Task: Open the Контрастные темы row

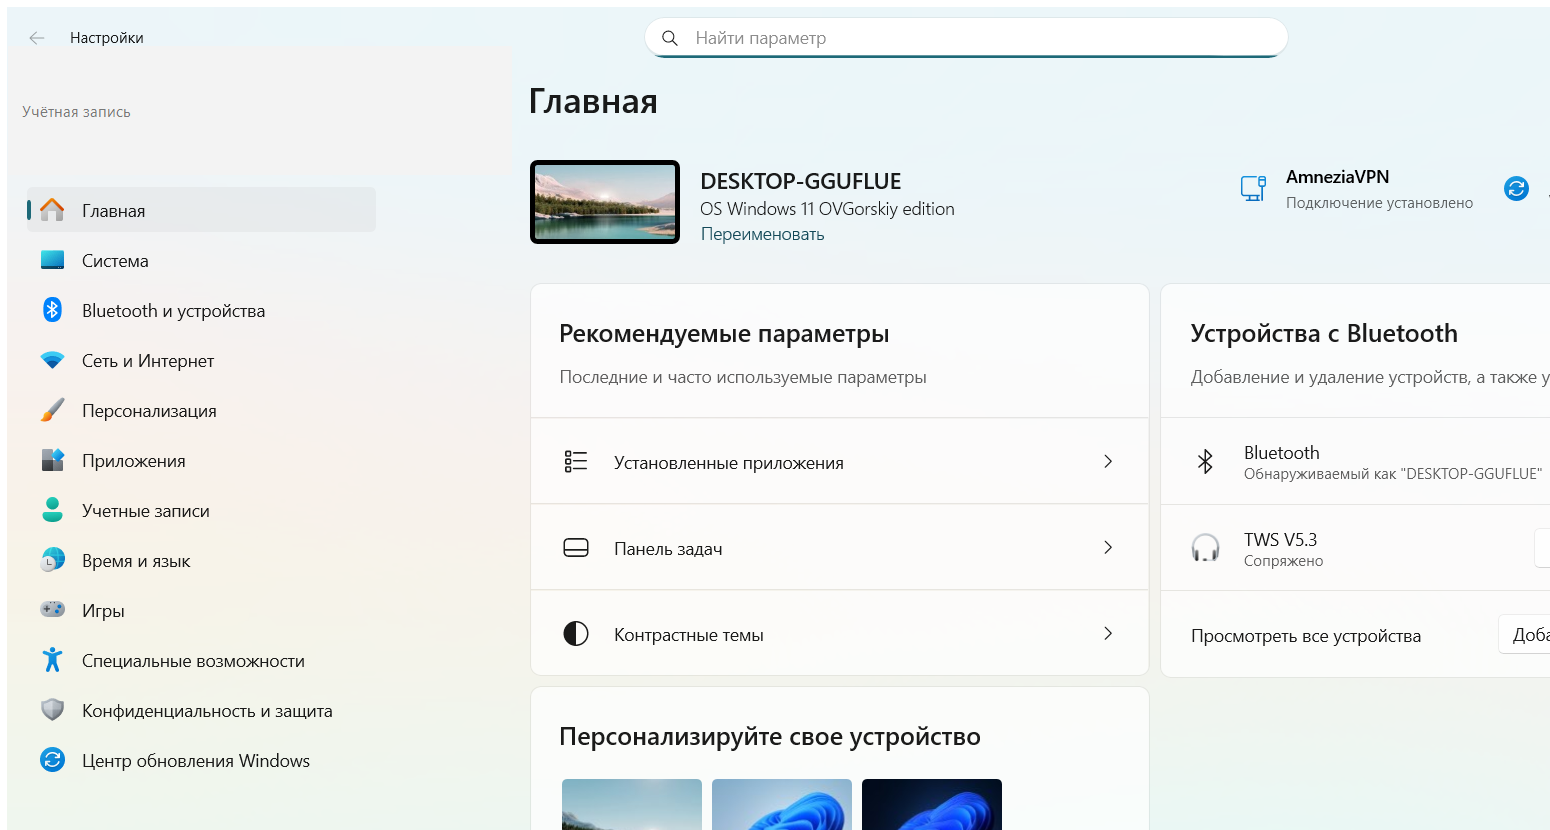Action: pyautogui.click(x=839, y=633)
